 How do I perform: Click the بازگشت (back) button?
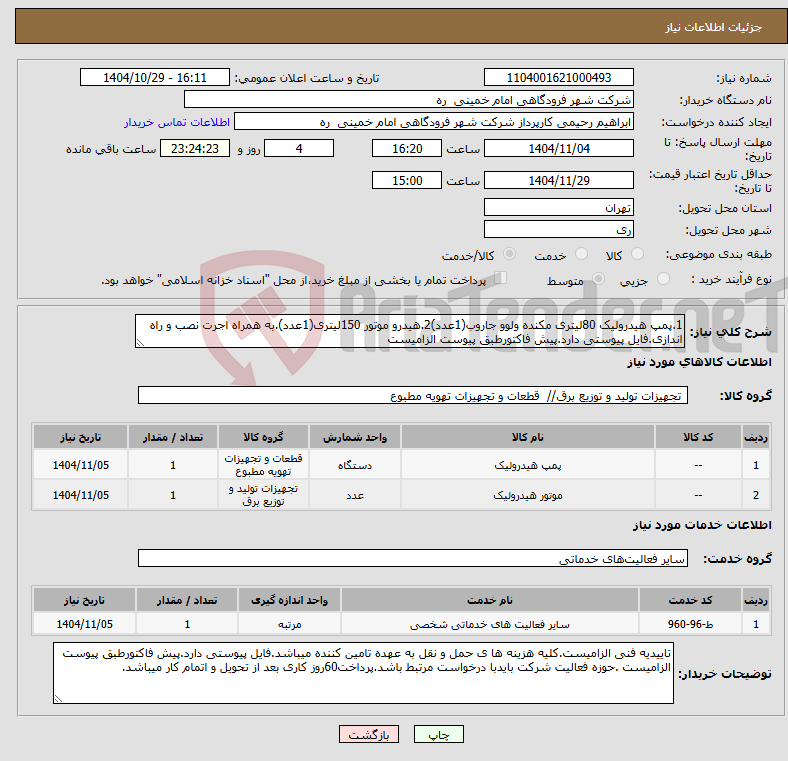369,735
